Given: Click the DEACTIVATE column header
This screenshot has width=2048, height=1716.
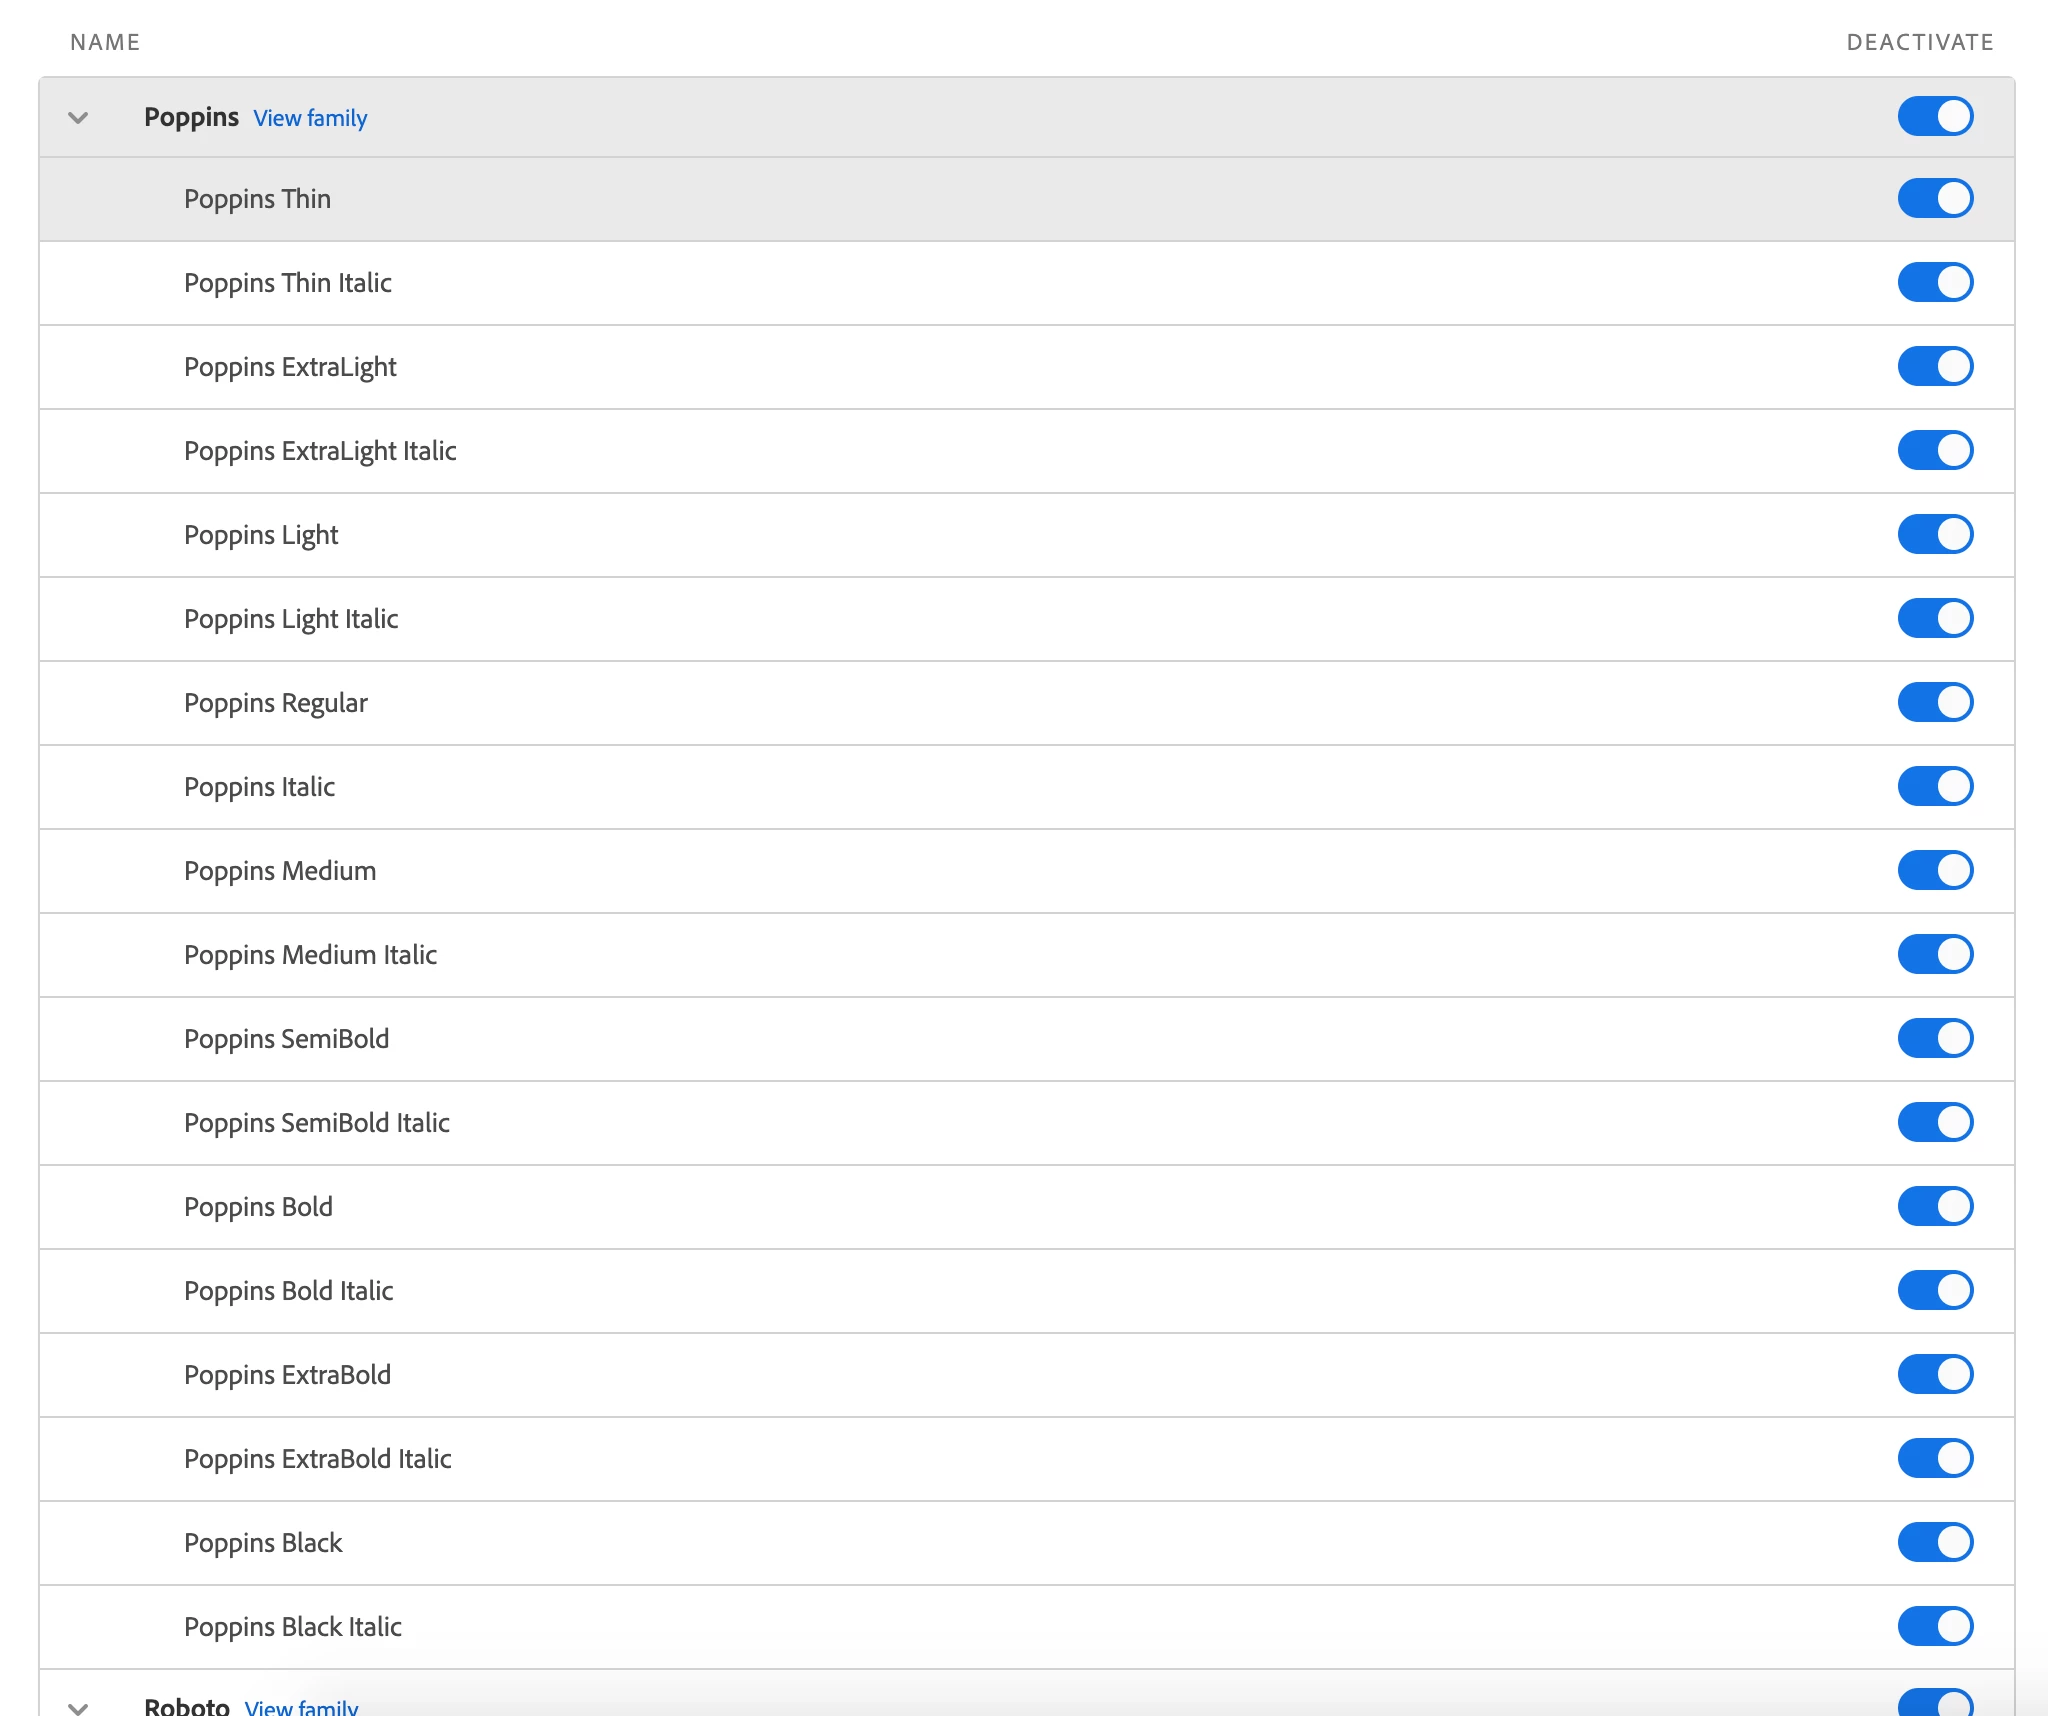Looking at the screenshot, I should [x=1919, y=42].
